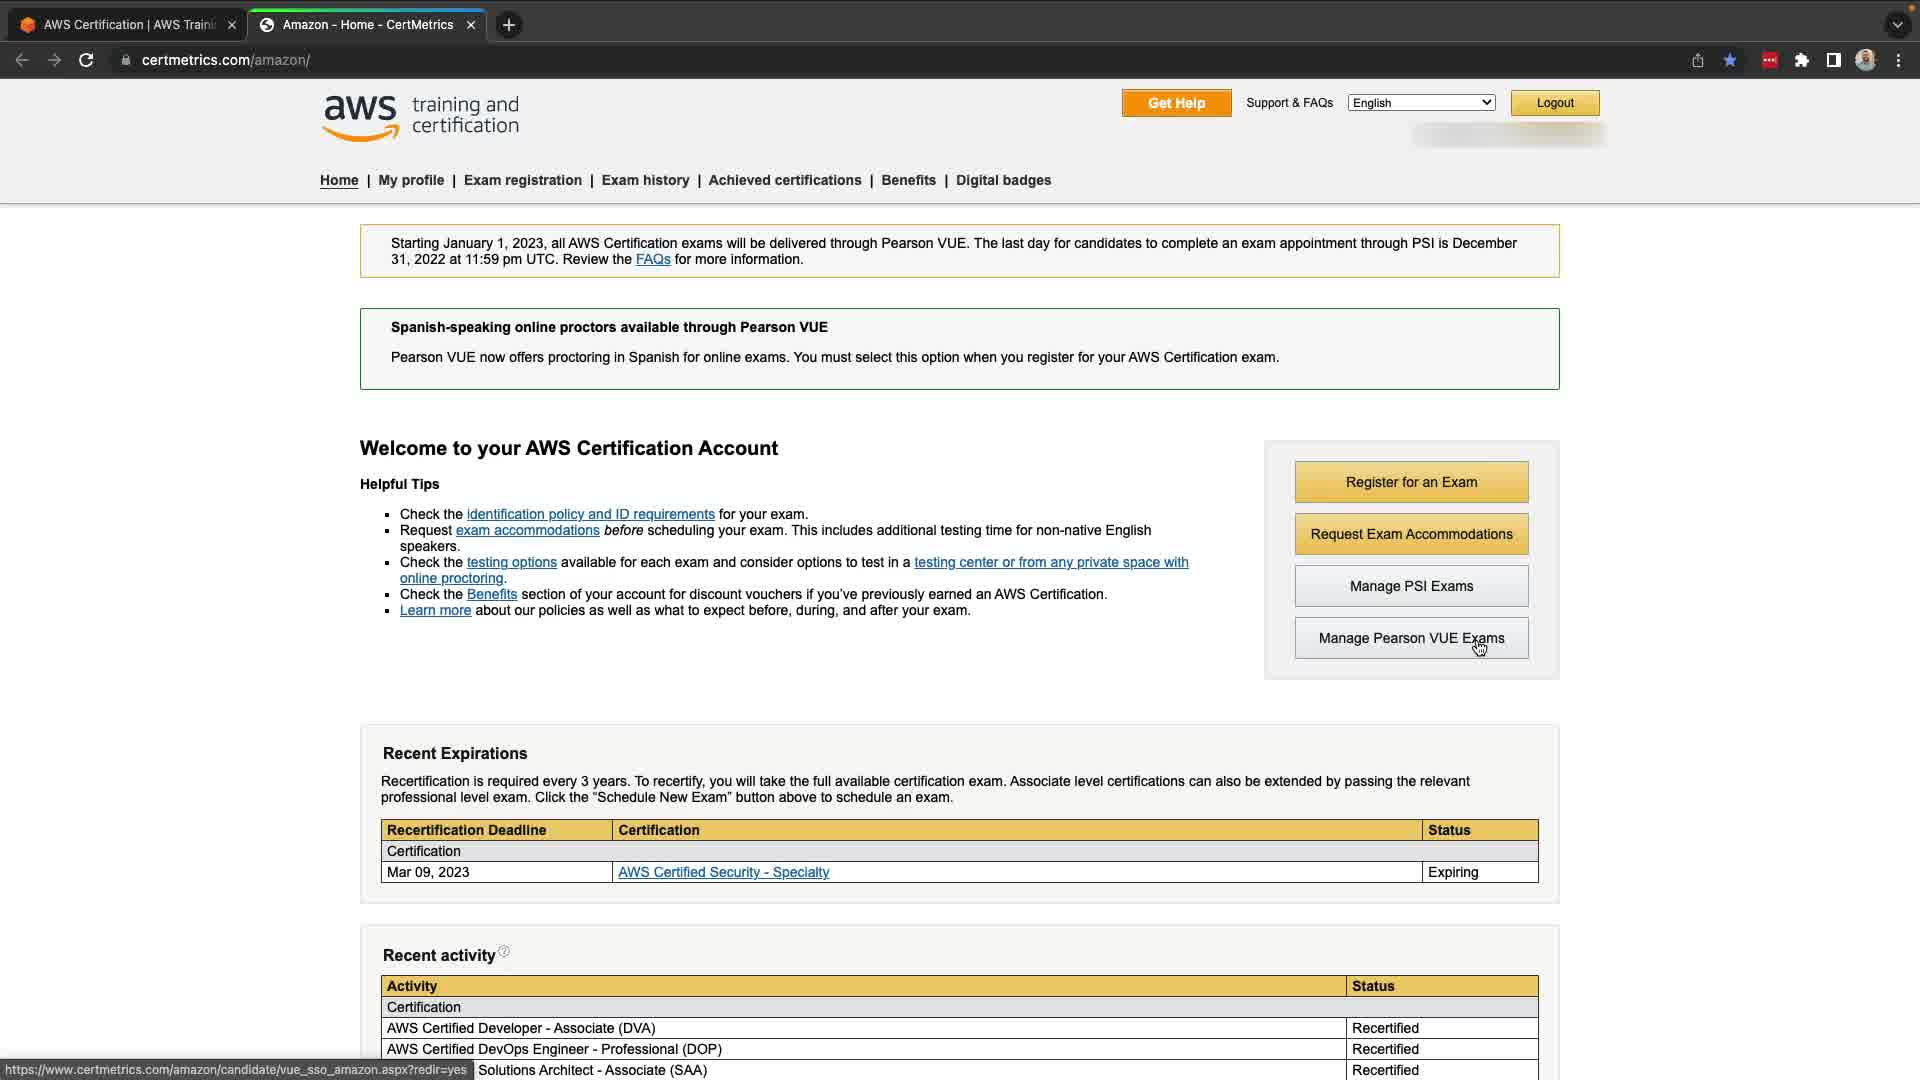Open the English language dropdown
Image resolution: width=1920 pixels, height=1080 pixels.
(1421, 103)
